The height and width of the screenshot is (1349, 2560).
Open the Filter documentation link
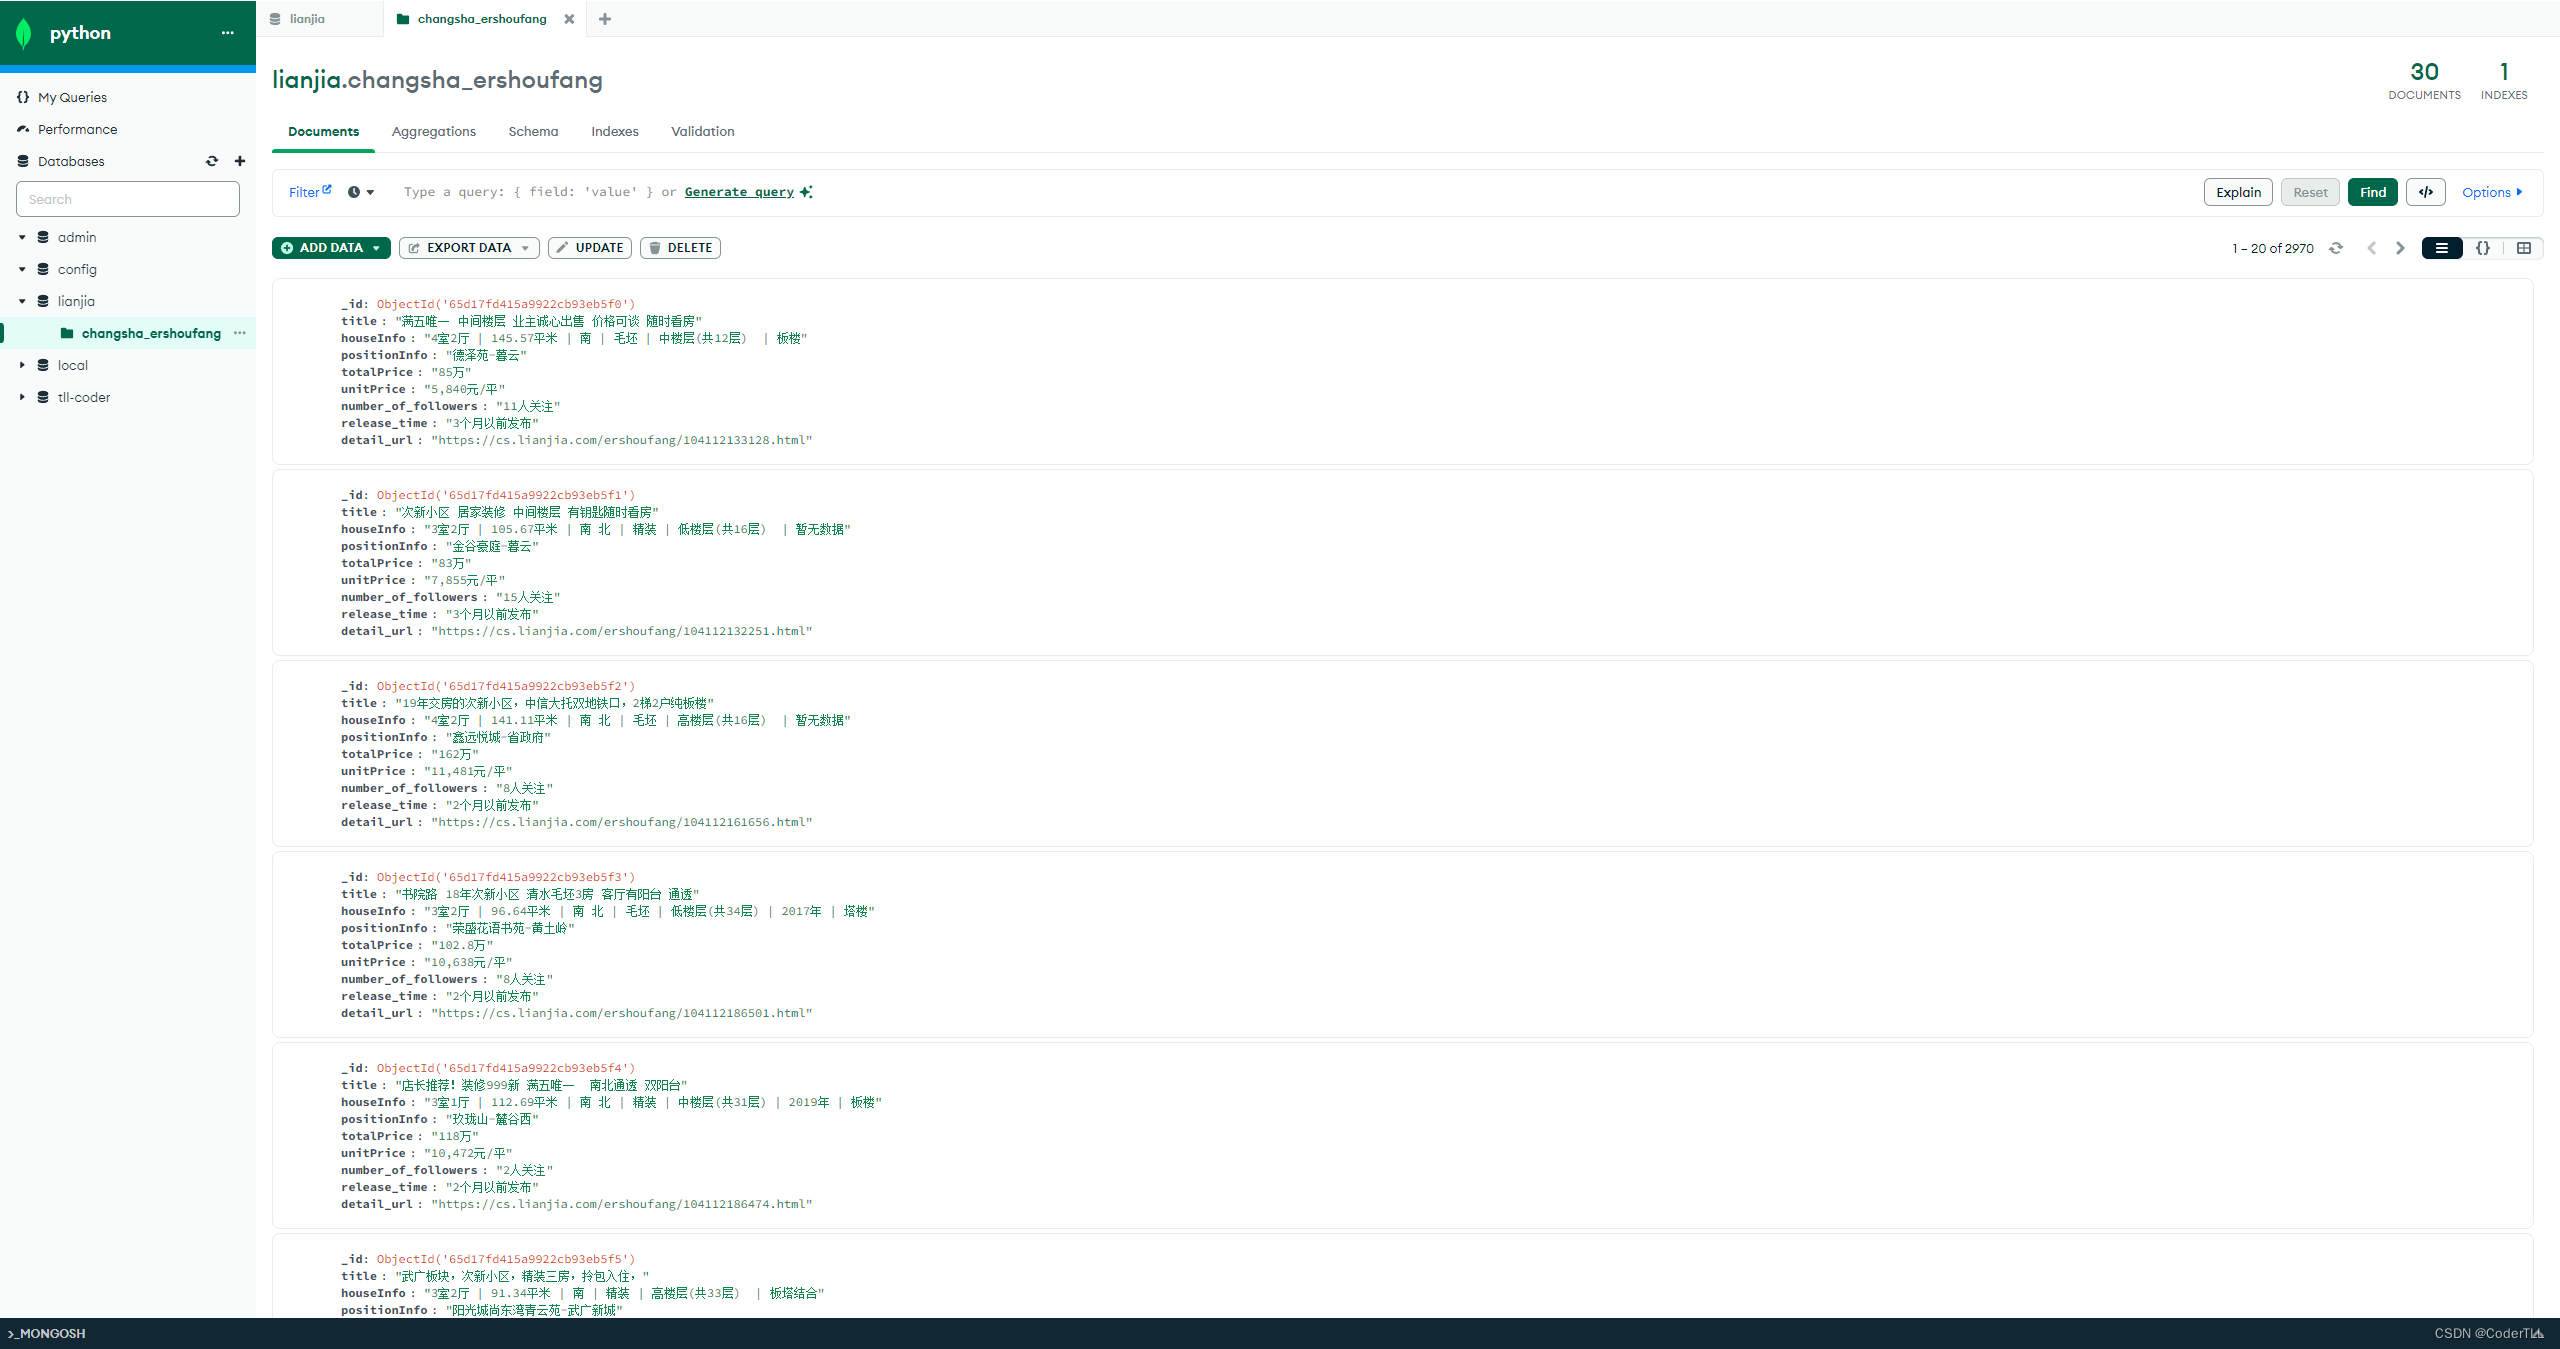(x=310, y=192)
